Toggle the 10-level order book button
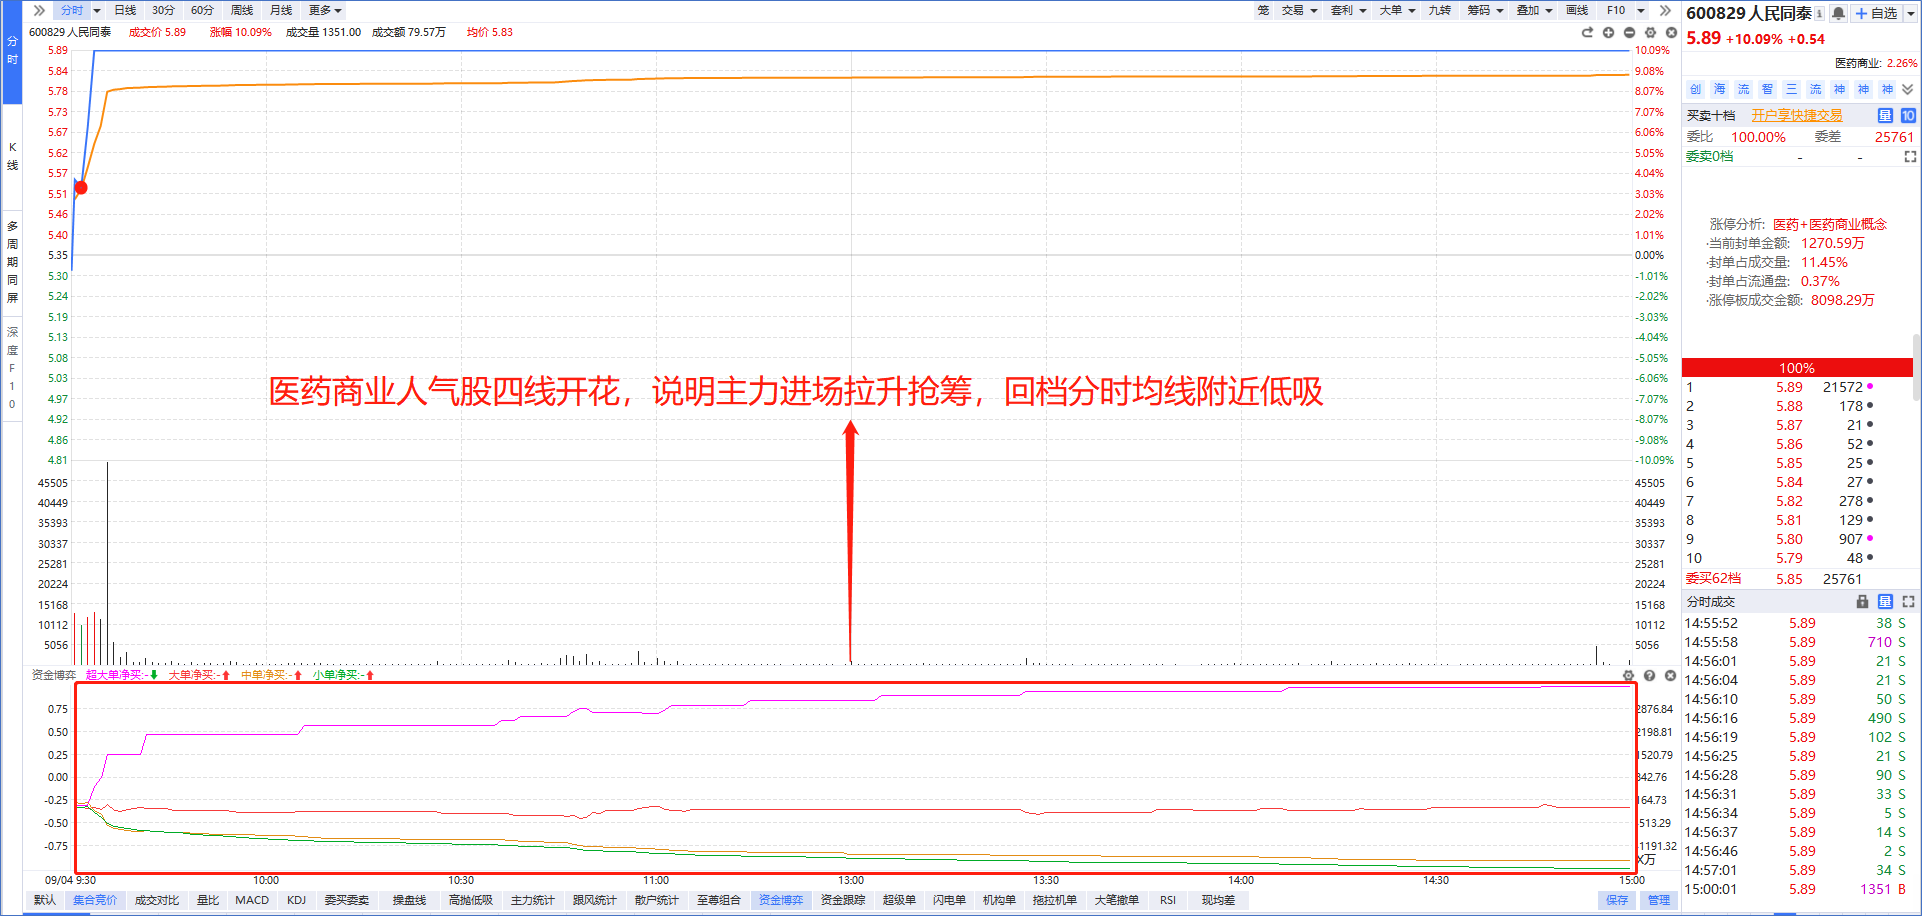 (1908, 115)
